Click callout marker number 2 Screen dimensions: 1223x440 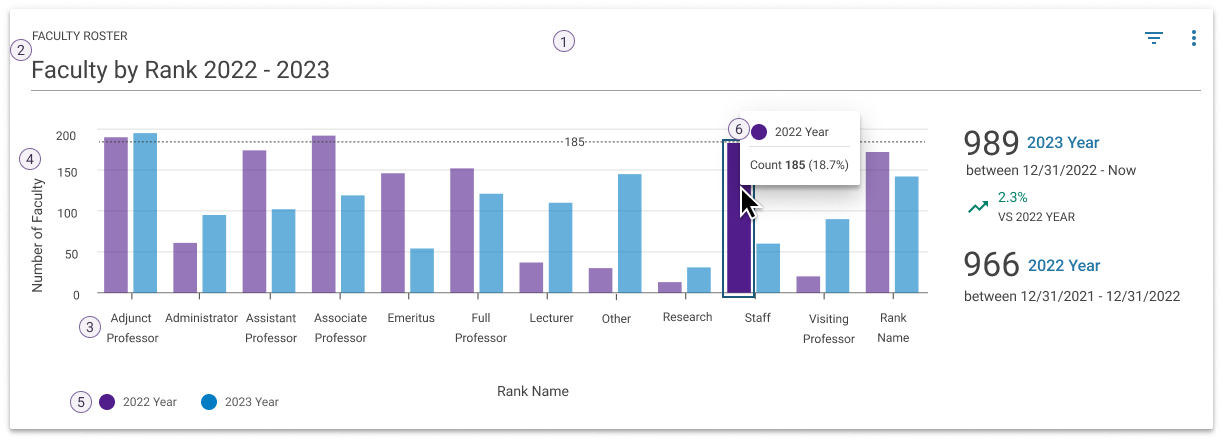tap(21, 50)
